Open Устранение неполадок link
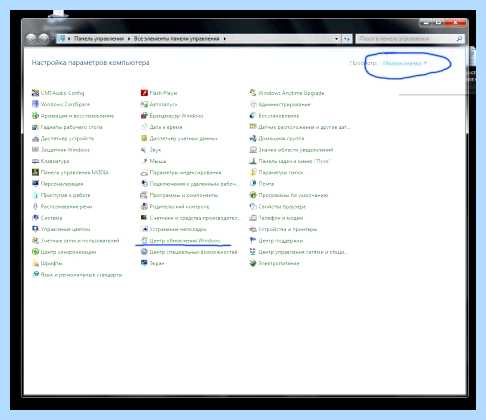486x420 pixels. [x=178, y=229]
